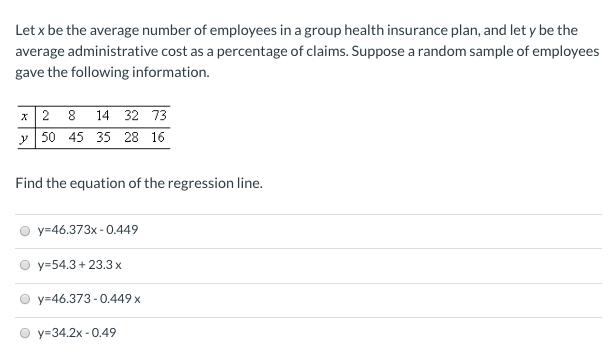Choose the y=54.3 + 23.3 x radio option
The image size is (616, 364).
point(25,265)
